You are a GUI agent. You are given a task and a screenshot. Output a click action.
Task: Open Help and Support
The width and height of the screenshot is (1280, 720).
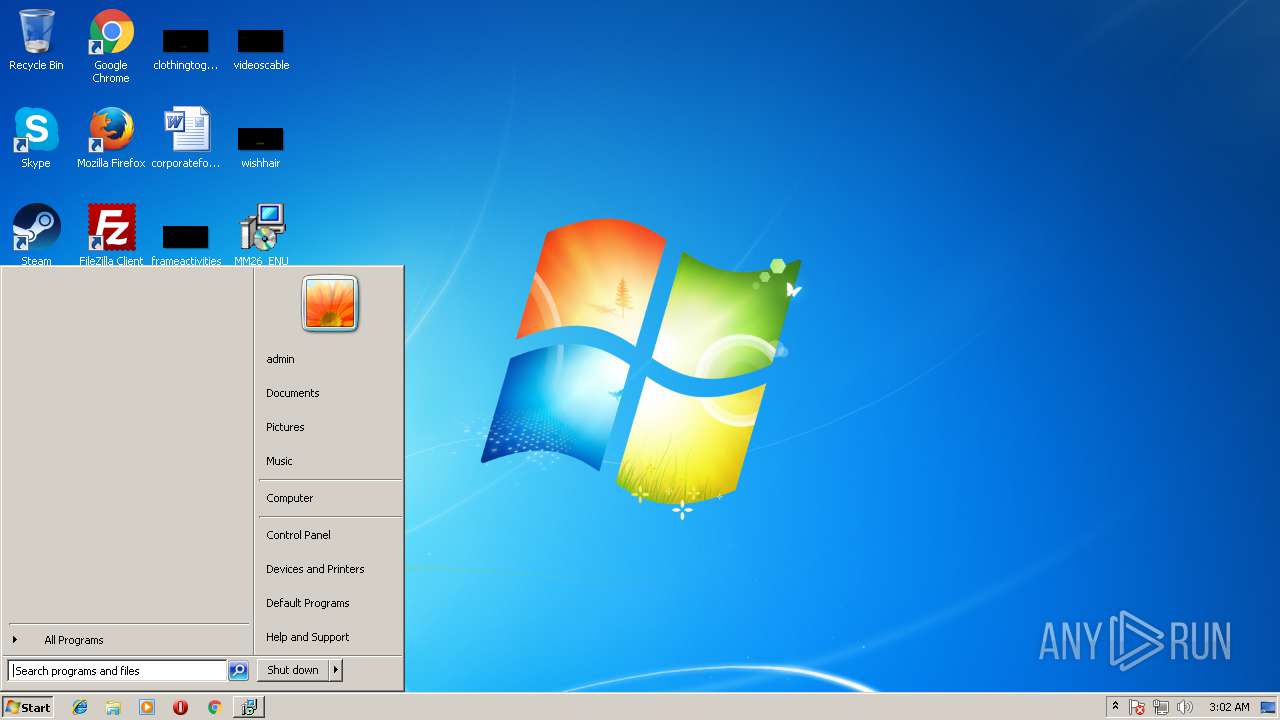pos(330,637)
